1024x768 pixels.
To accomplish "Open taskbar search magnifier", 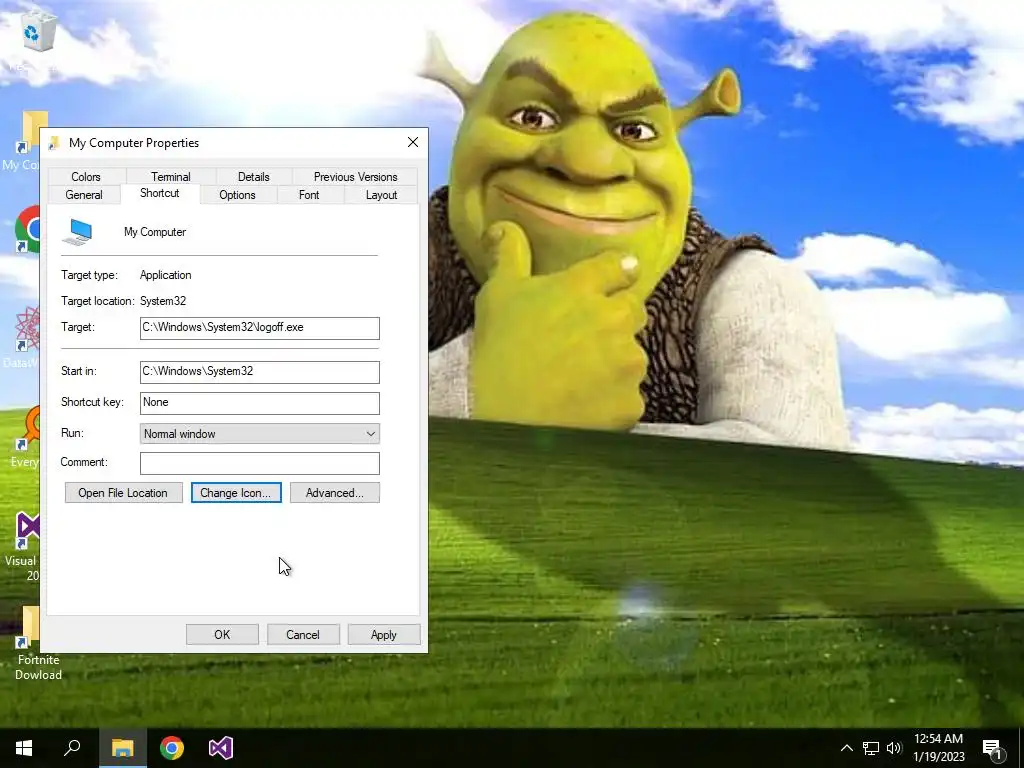I will 72,748.
